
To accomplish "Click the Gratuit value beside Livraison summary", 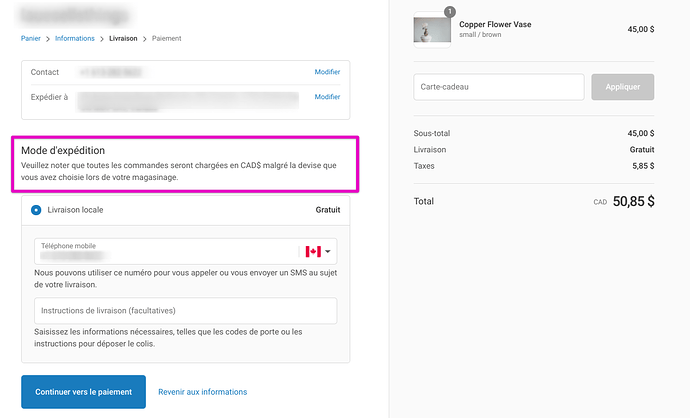I will [642, 150].
